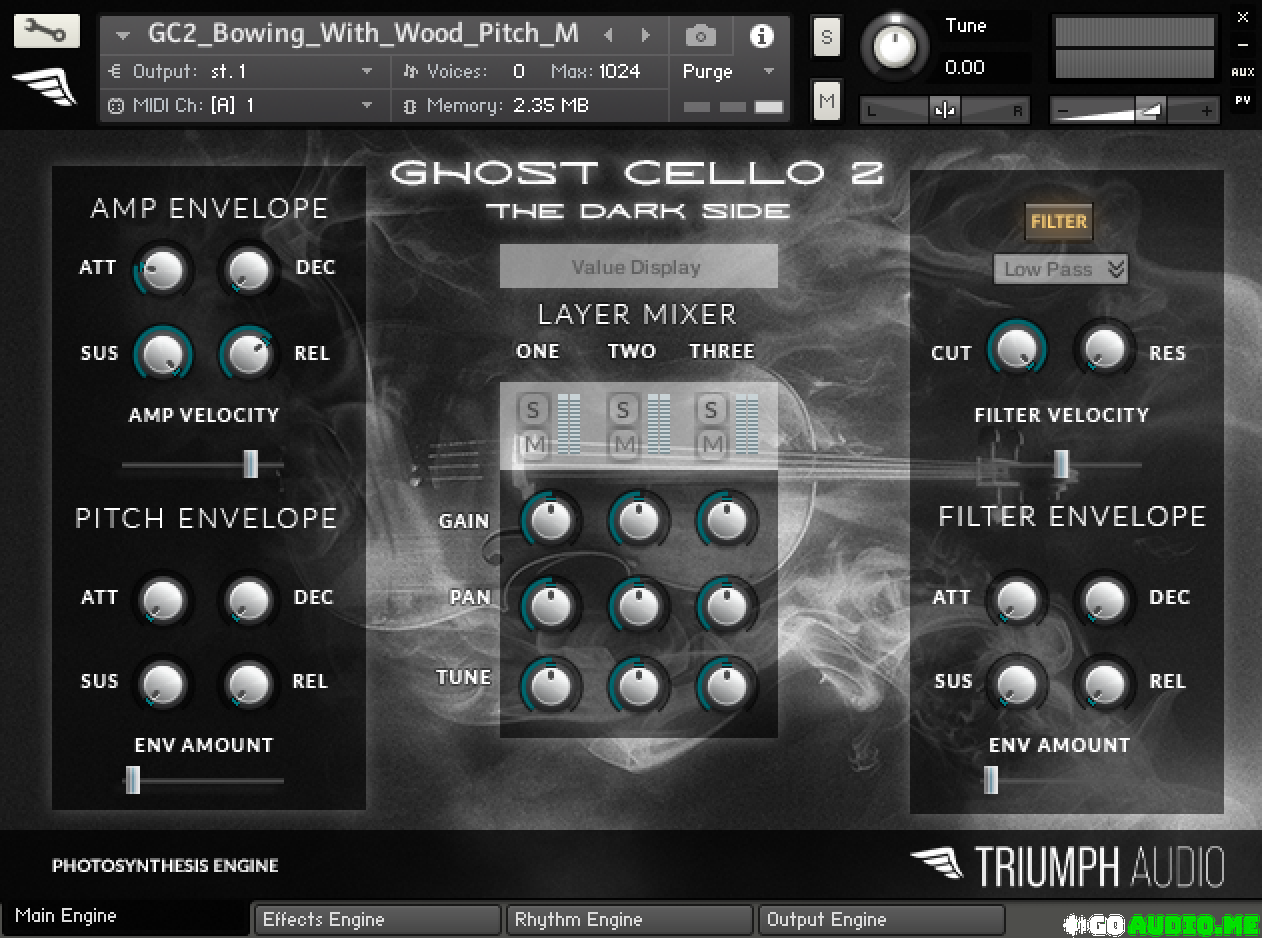
Task: Solo layer ONE in Layer Mixer
Action: [533, 409]
